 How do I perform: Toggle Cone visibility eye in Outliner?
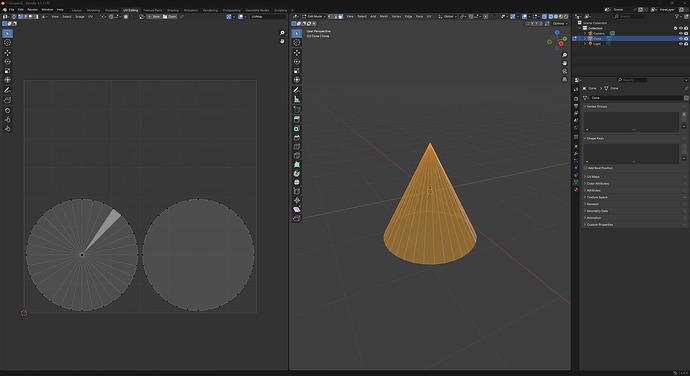point(681,39)
